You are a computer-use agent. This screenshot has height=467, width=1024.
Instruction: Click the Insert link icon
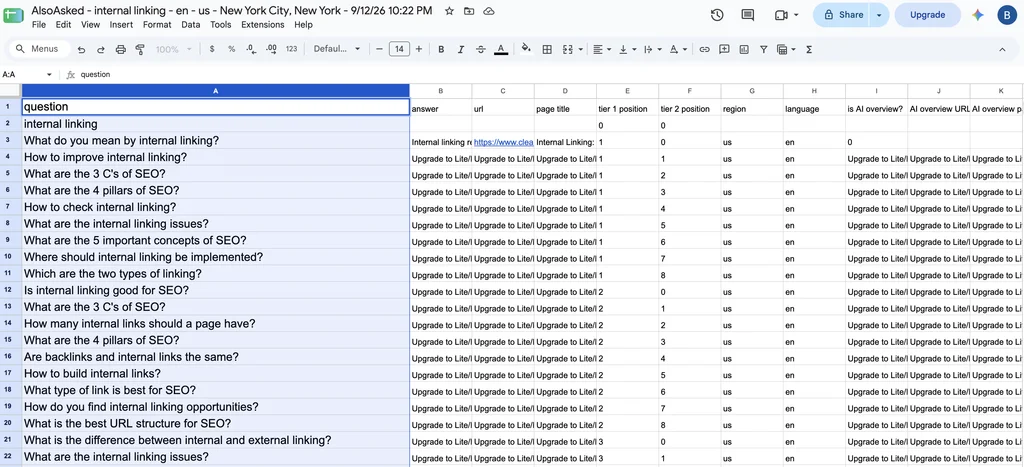coord(704,49)
